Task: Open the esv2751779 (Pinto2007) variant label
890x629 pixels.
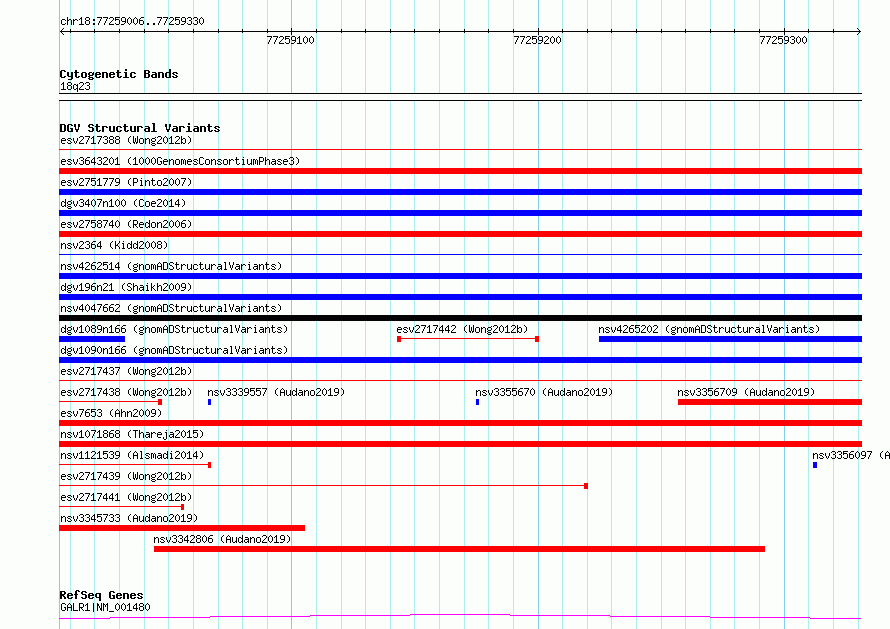Action: click(126, 182)
